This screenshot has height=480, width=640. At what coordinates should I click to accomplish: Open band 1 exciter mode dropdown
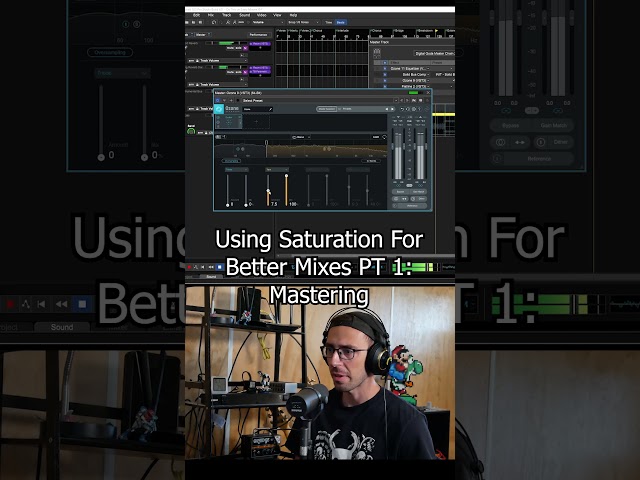(237, 169)
